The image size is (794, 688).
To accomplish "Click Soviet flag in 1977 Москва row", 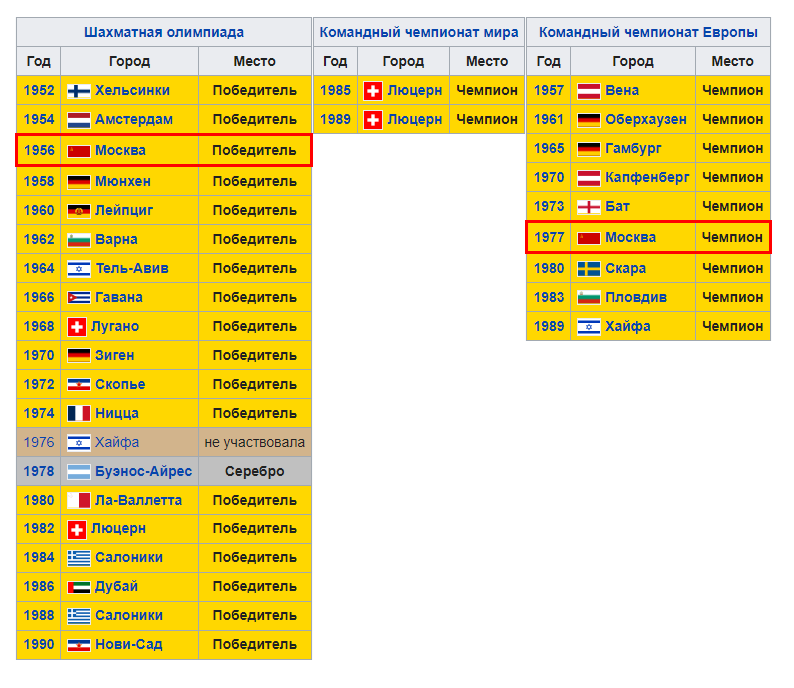I will [589, 238].
